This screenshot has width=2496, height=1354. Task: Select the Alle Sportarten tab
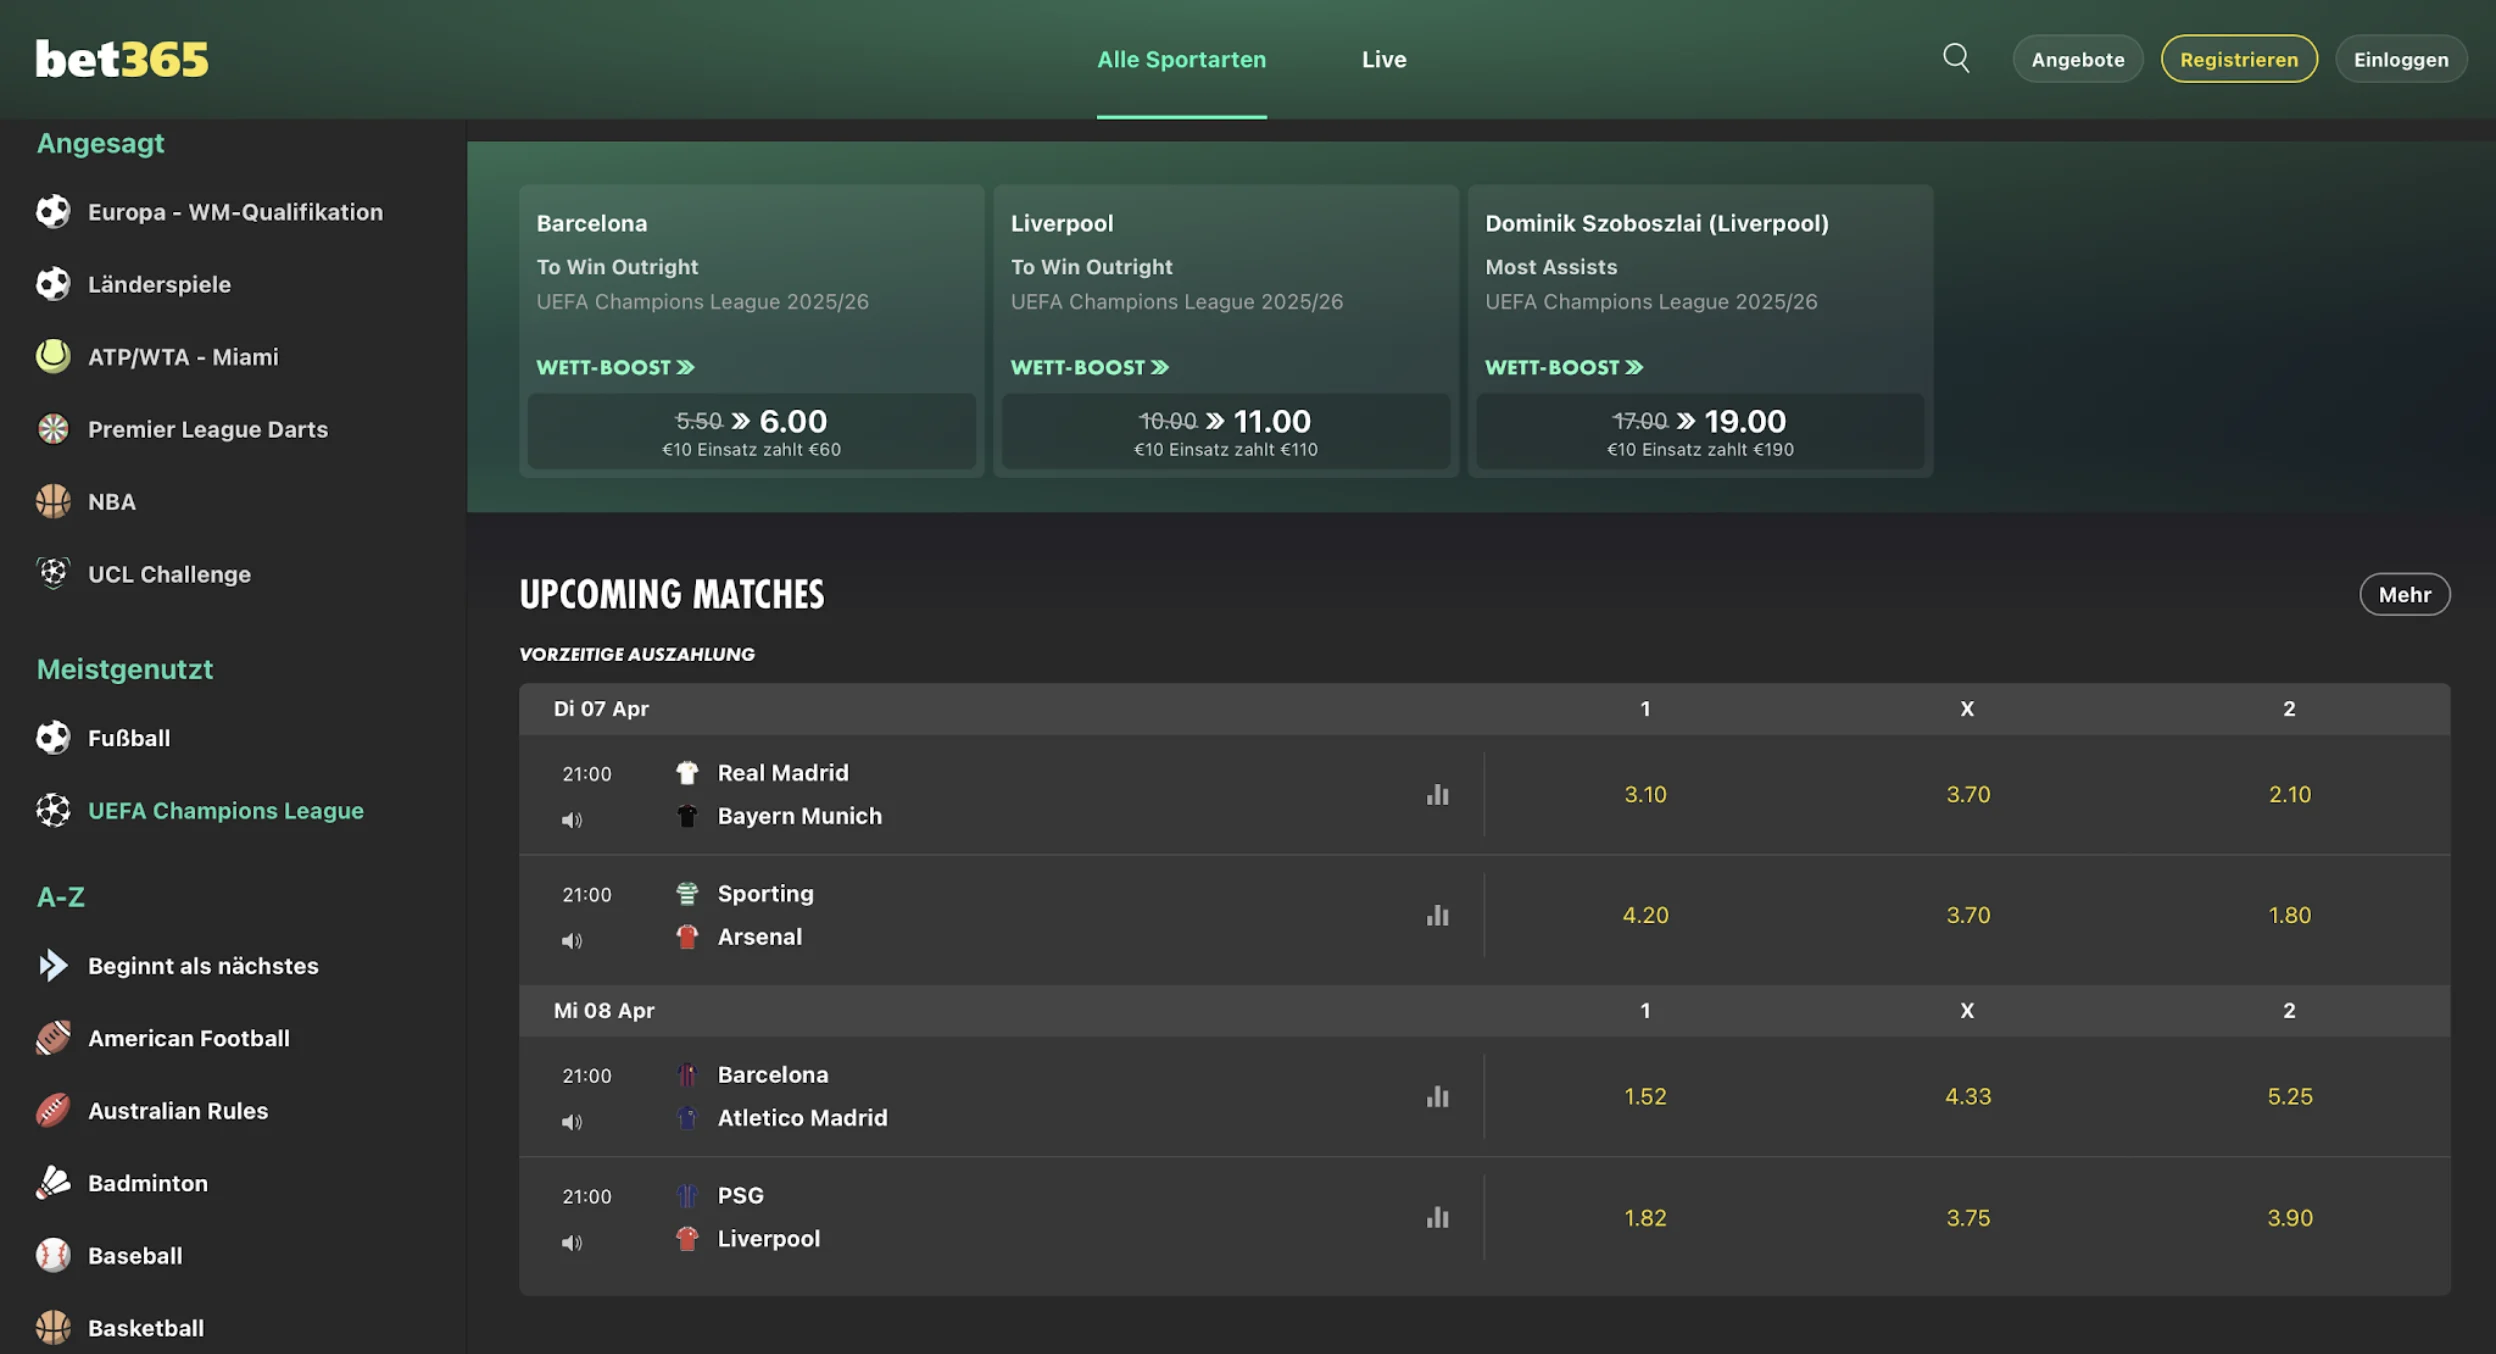pyautogui.click(x=1181, y=60)
